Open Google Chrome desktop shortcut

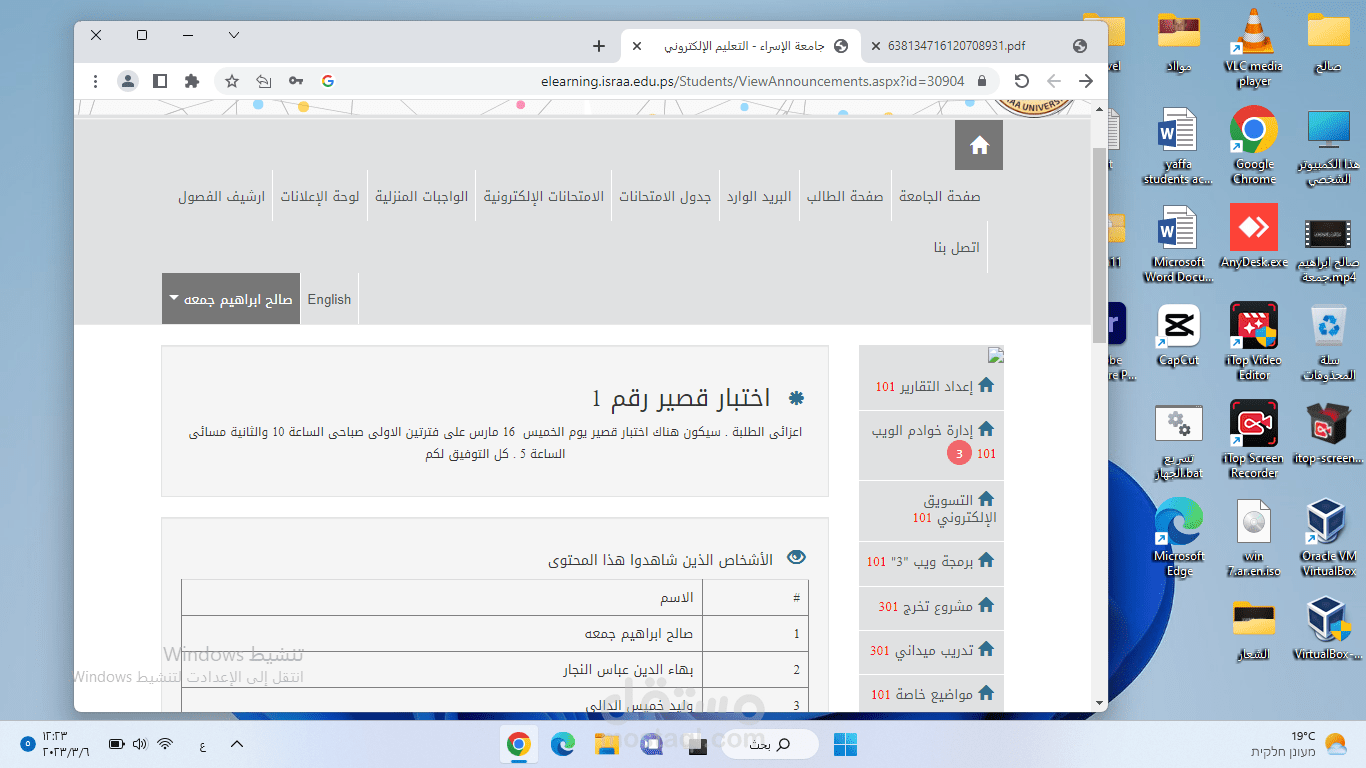pyautogui.click(x=1253, y=146)
